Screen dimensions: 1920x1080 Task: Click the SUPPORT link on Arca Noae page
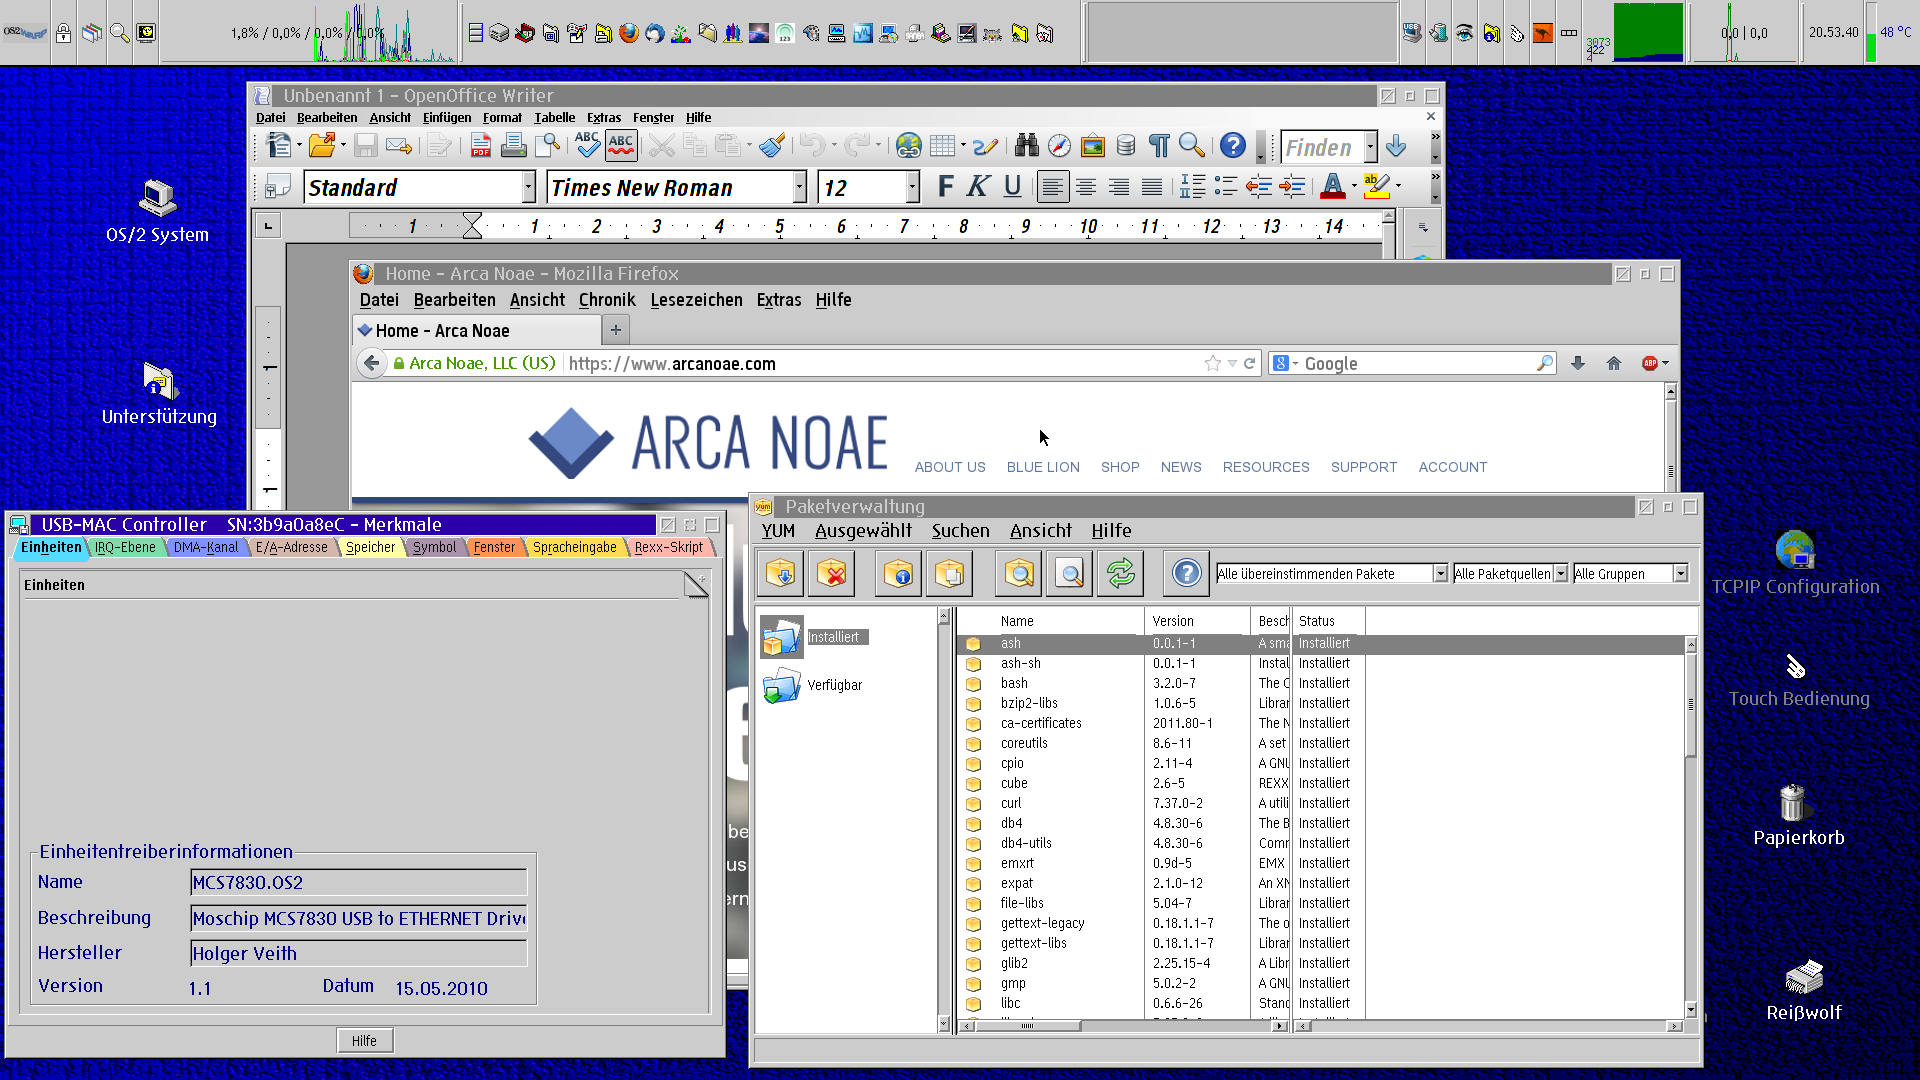[x=1364, y=467]
